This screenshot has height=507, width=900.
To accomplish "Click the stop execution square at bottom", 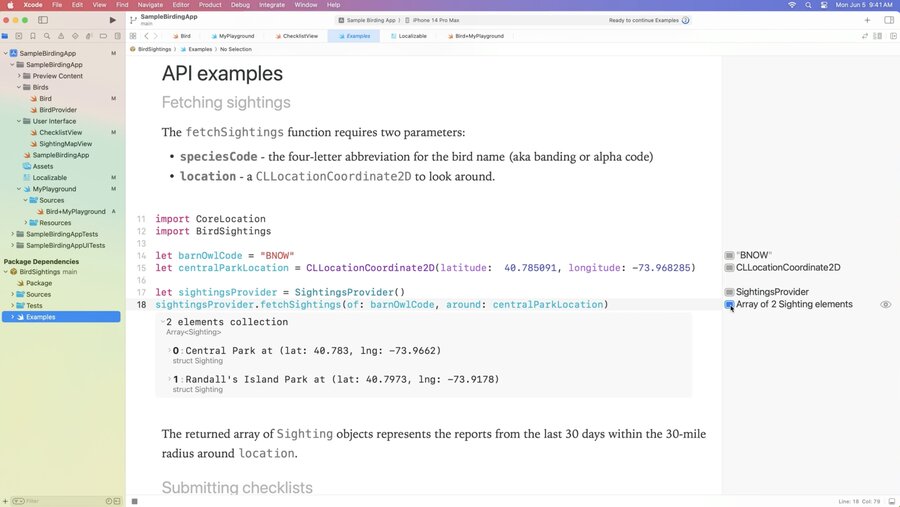I will pyautogui.click(x=135, y=501).
